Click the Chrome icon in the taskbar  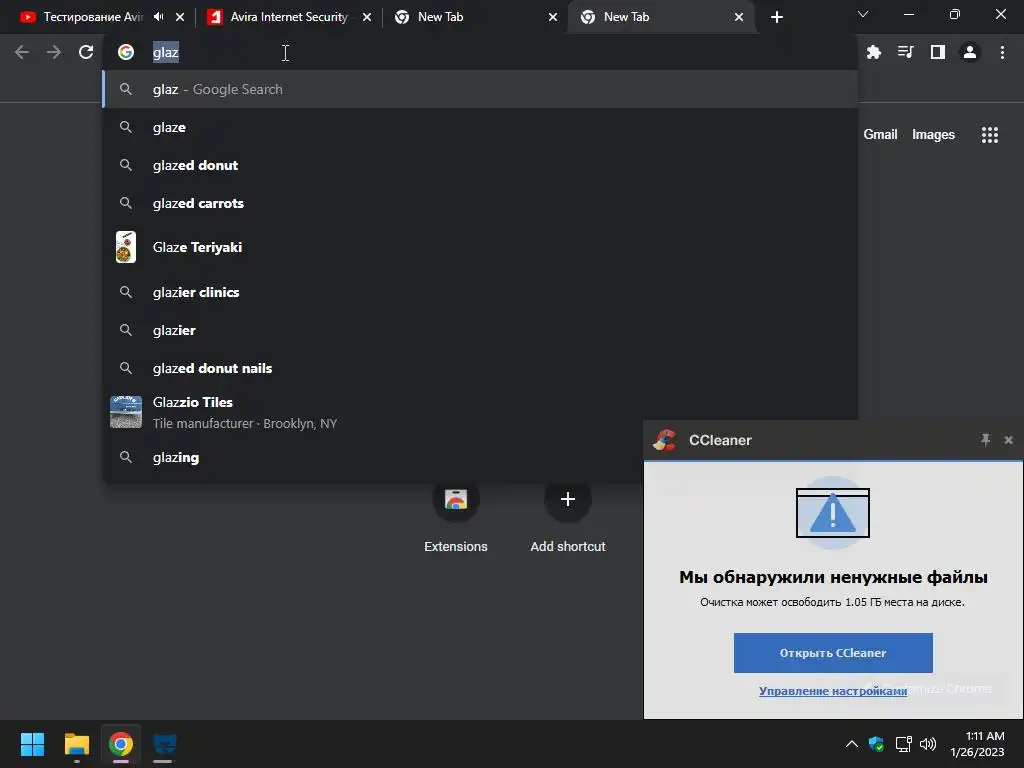121,744
